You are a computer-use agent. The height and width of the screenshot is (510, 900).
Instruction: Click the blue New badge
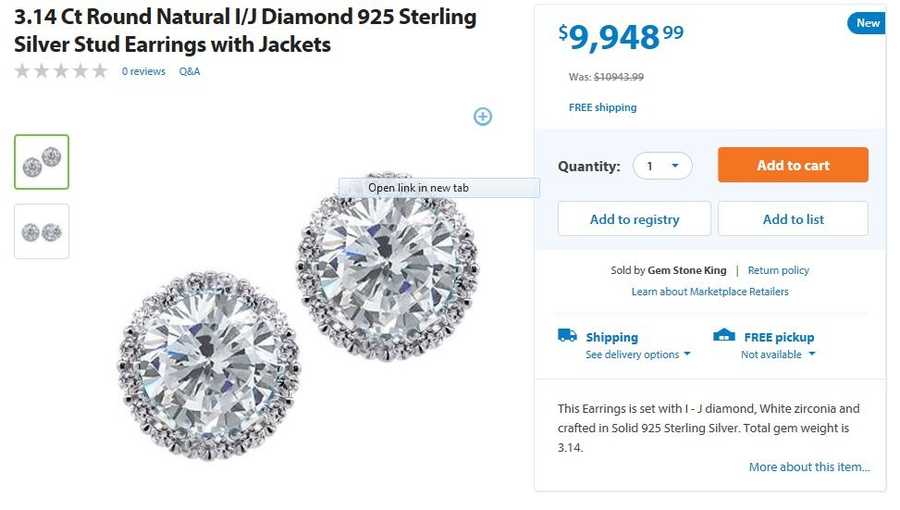click(x=867, y=23)
